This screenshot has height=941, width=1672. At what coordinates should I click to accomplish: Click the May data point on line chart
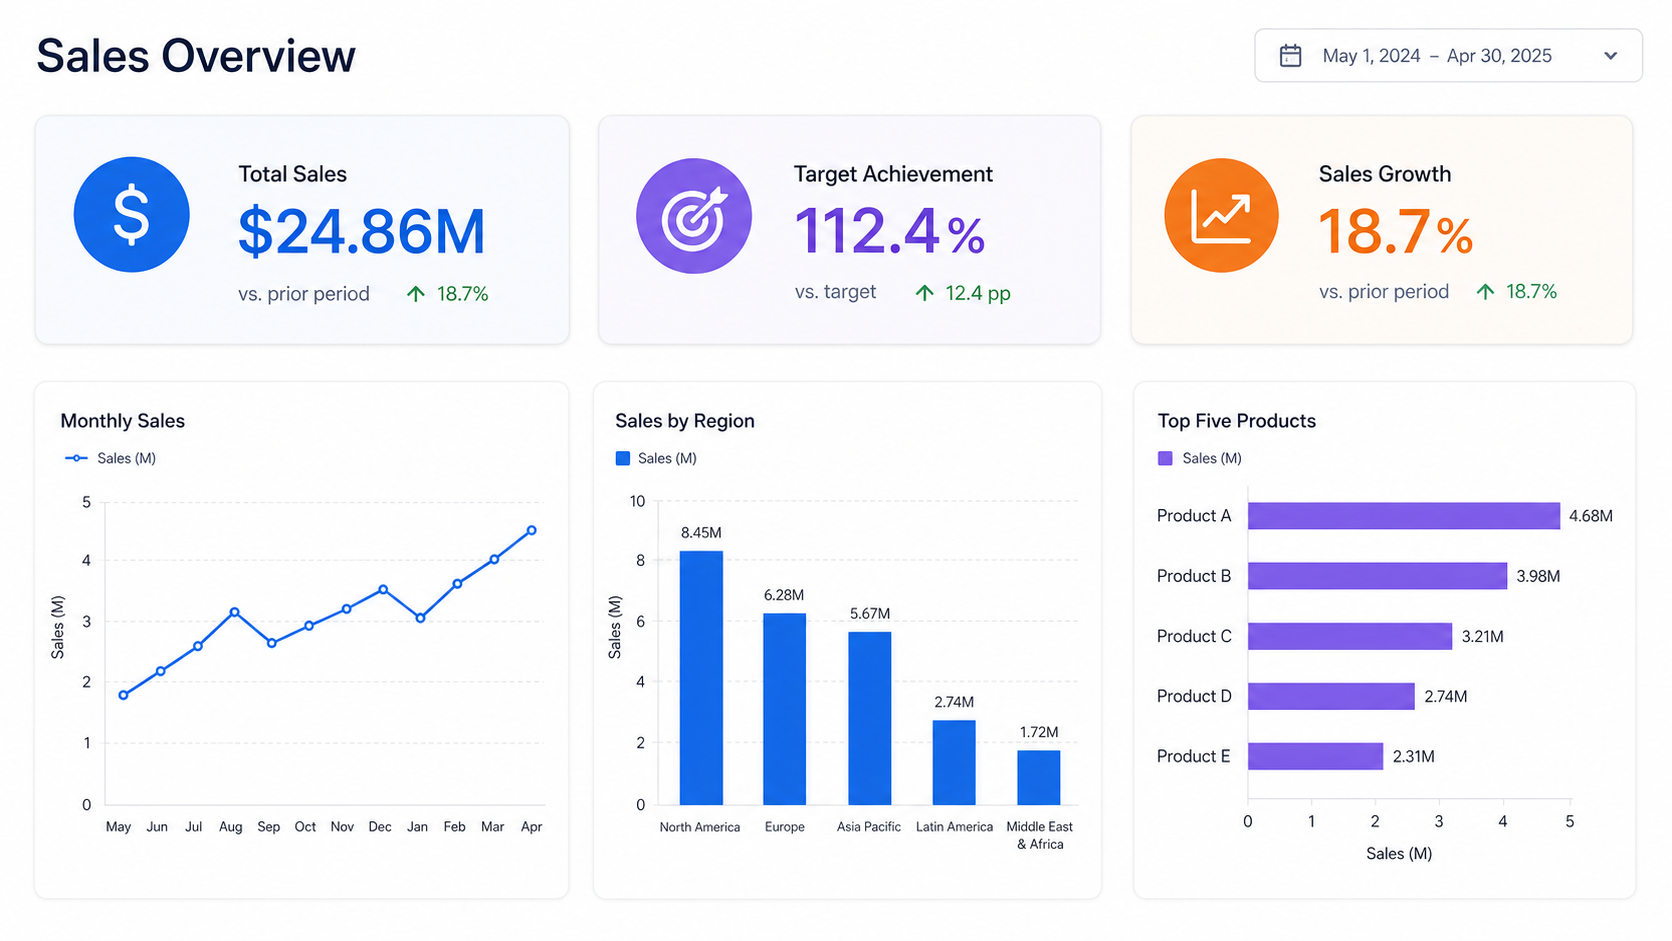click(x=123, y=695)
